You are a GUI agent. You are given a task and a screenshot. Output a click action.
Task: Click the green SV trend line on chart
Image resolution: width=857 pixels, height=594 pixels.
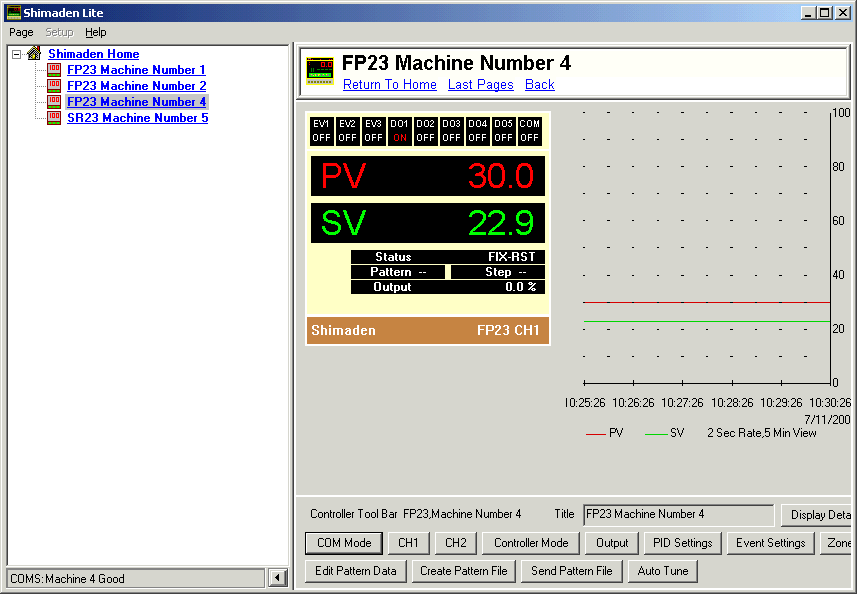706,321
